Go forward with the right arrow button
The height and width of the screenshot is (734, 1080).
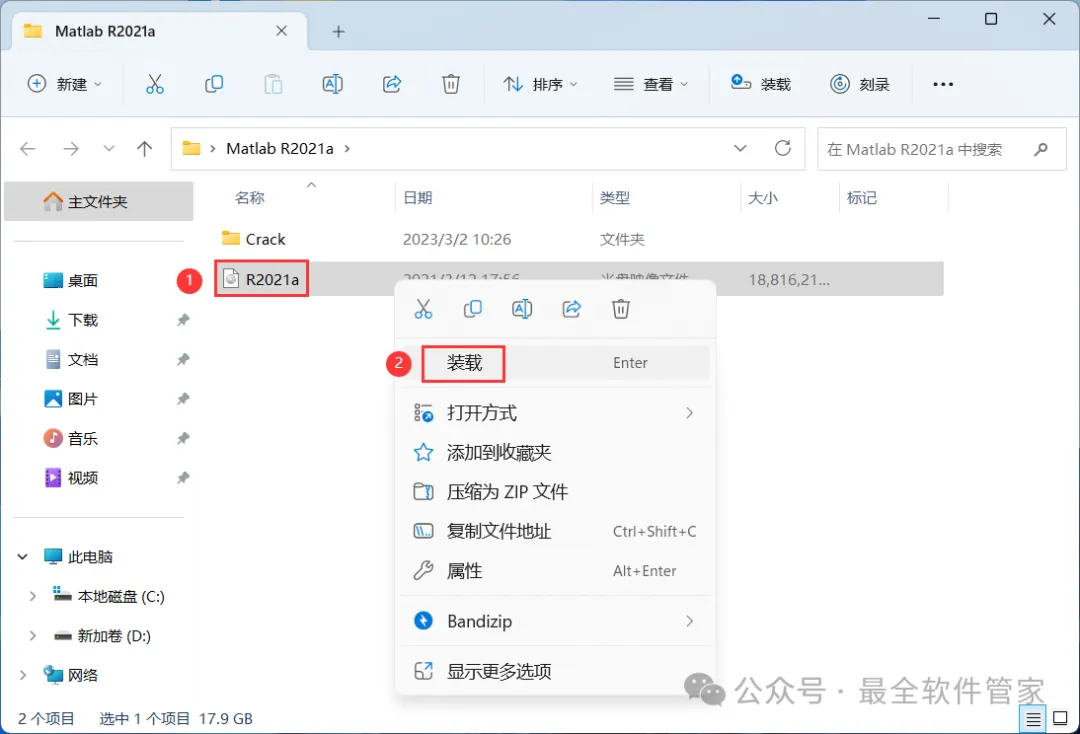tap(71, 149)
